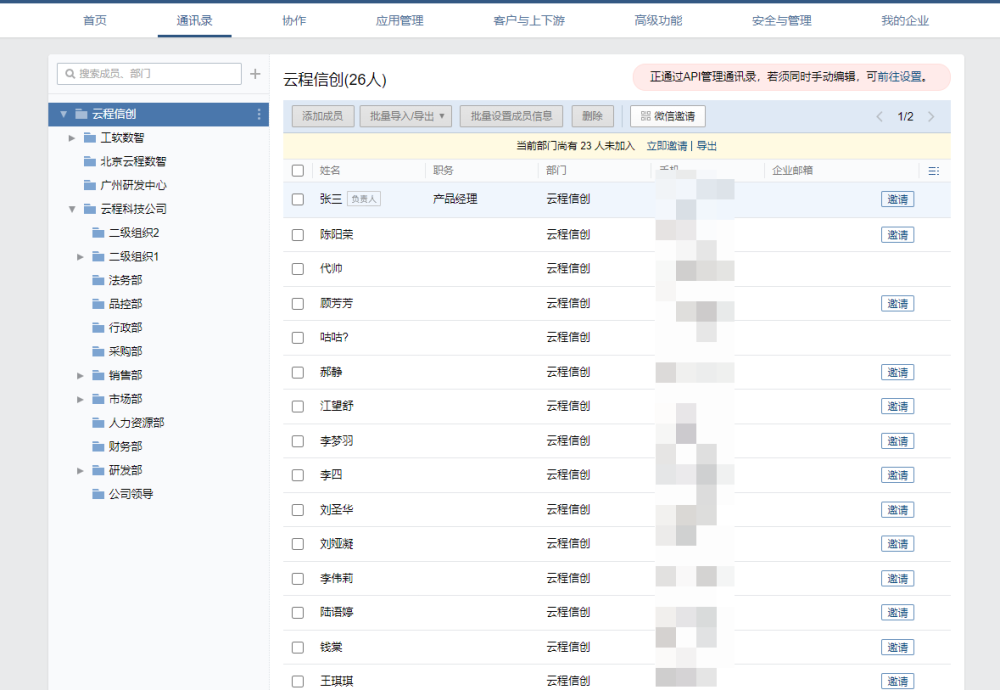
Task: Open the 批量导入/导出 dropdown
Action: click(406, 116)
